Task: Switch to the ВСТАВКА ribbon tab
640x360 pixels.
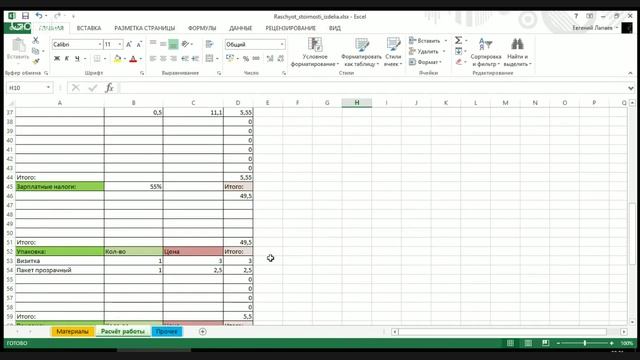Action: (89, 28)
